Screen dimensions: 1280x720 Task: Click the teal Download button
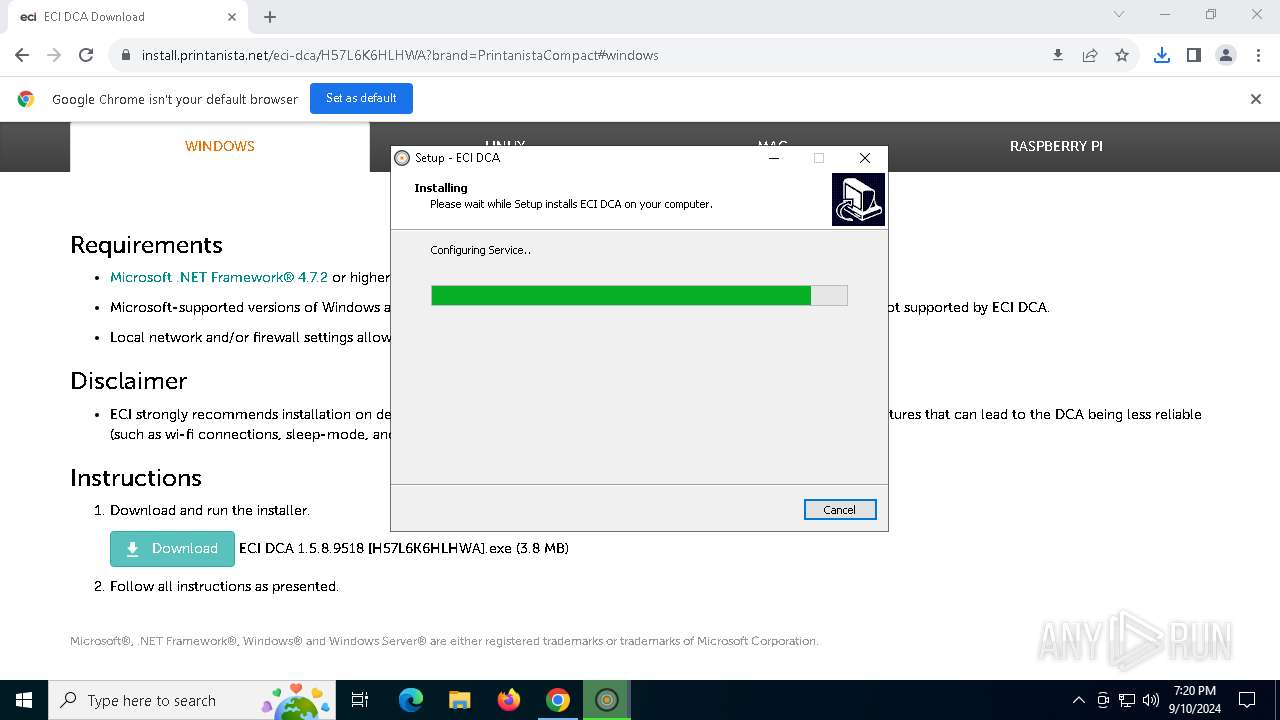point(172,549)
